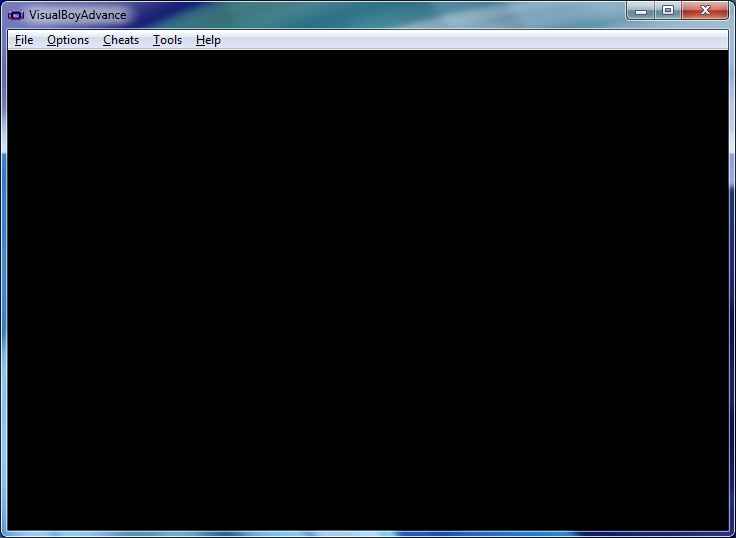Open the Cheats menu
The image size is (736, 538).
pos(121,40)
